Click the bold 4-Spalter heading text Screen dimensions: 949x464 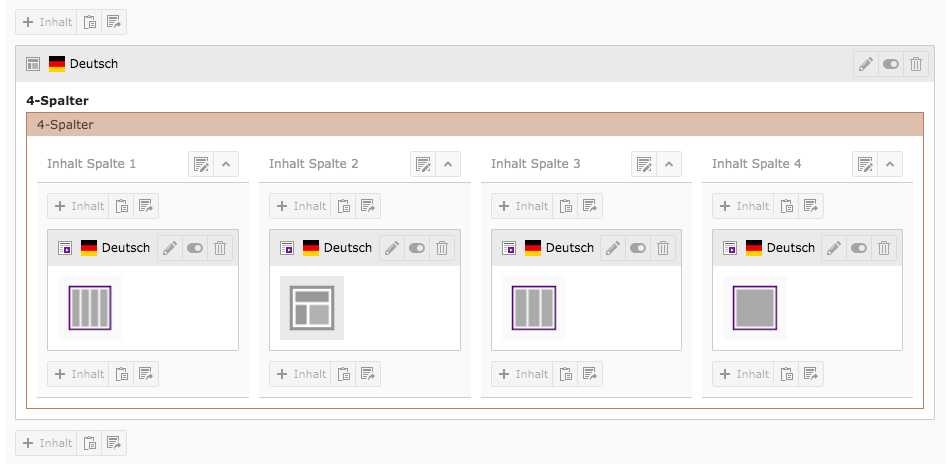[57, 101]
